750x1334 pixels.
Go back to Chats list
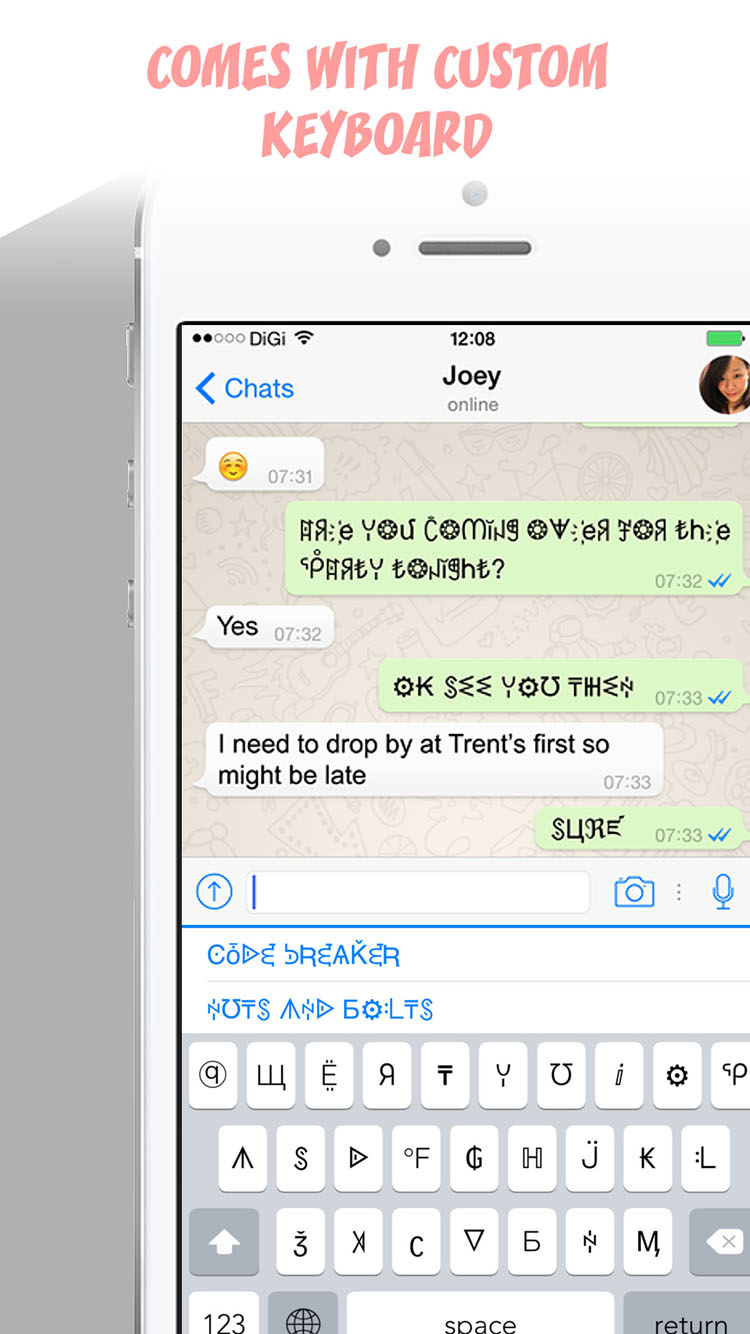click(x=245, y=388)
